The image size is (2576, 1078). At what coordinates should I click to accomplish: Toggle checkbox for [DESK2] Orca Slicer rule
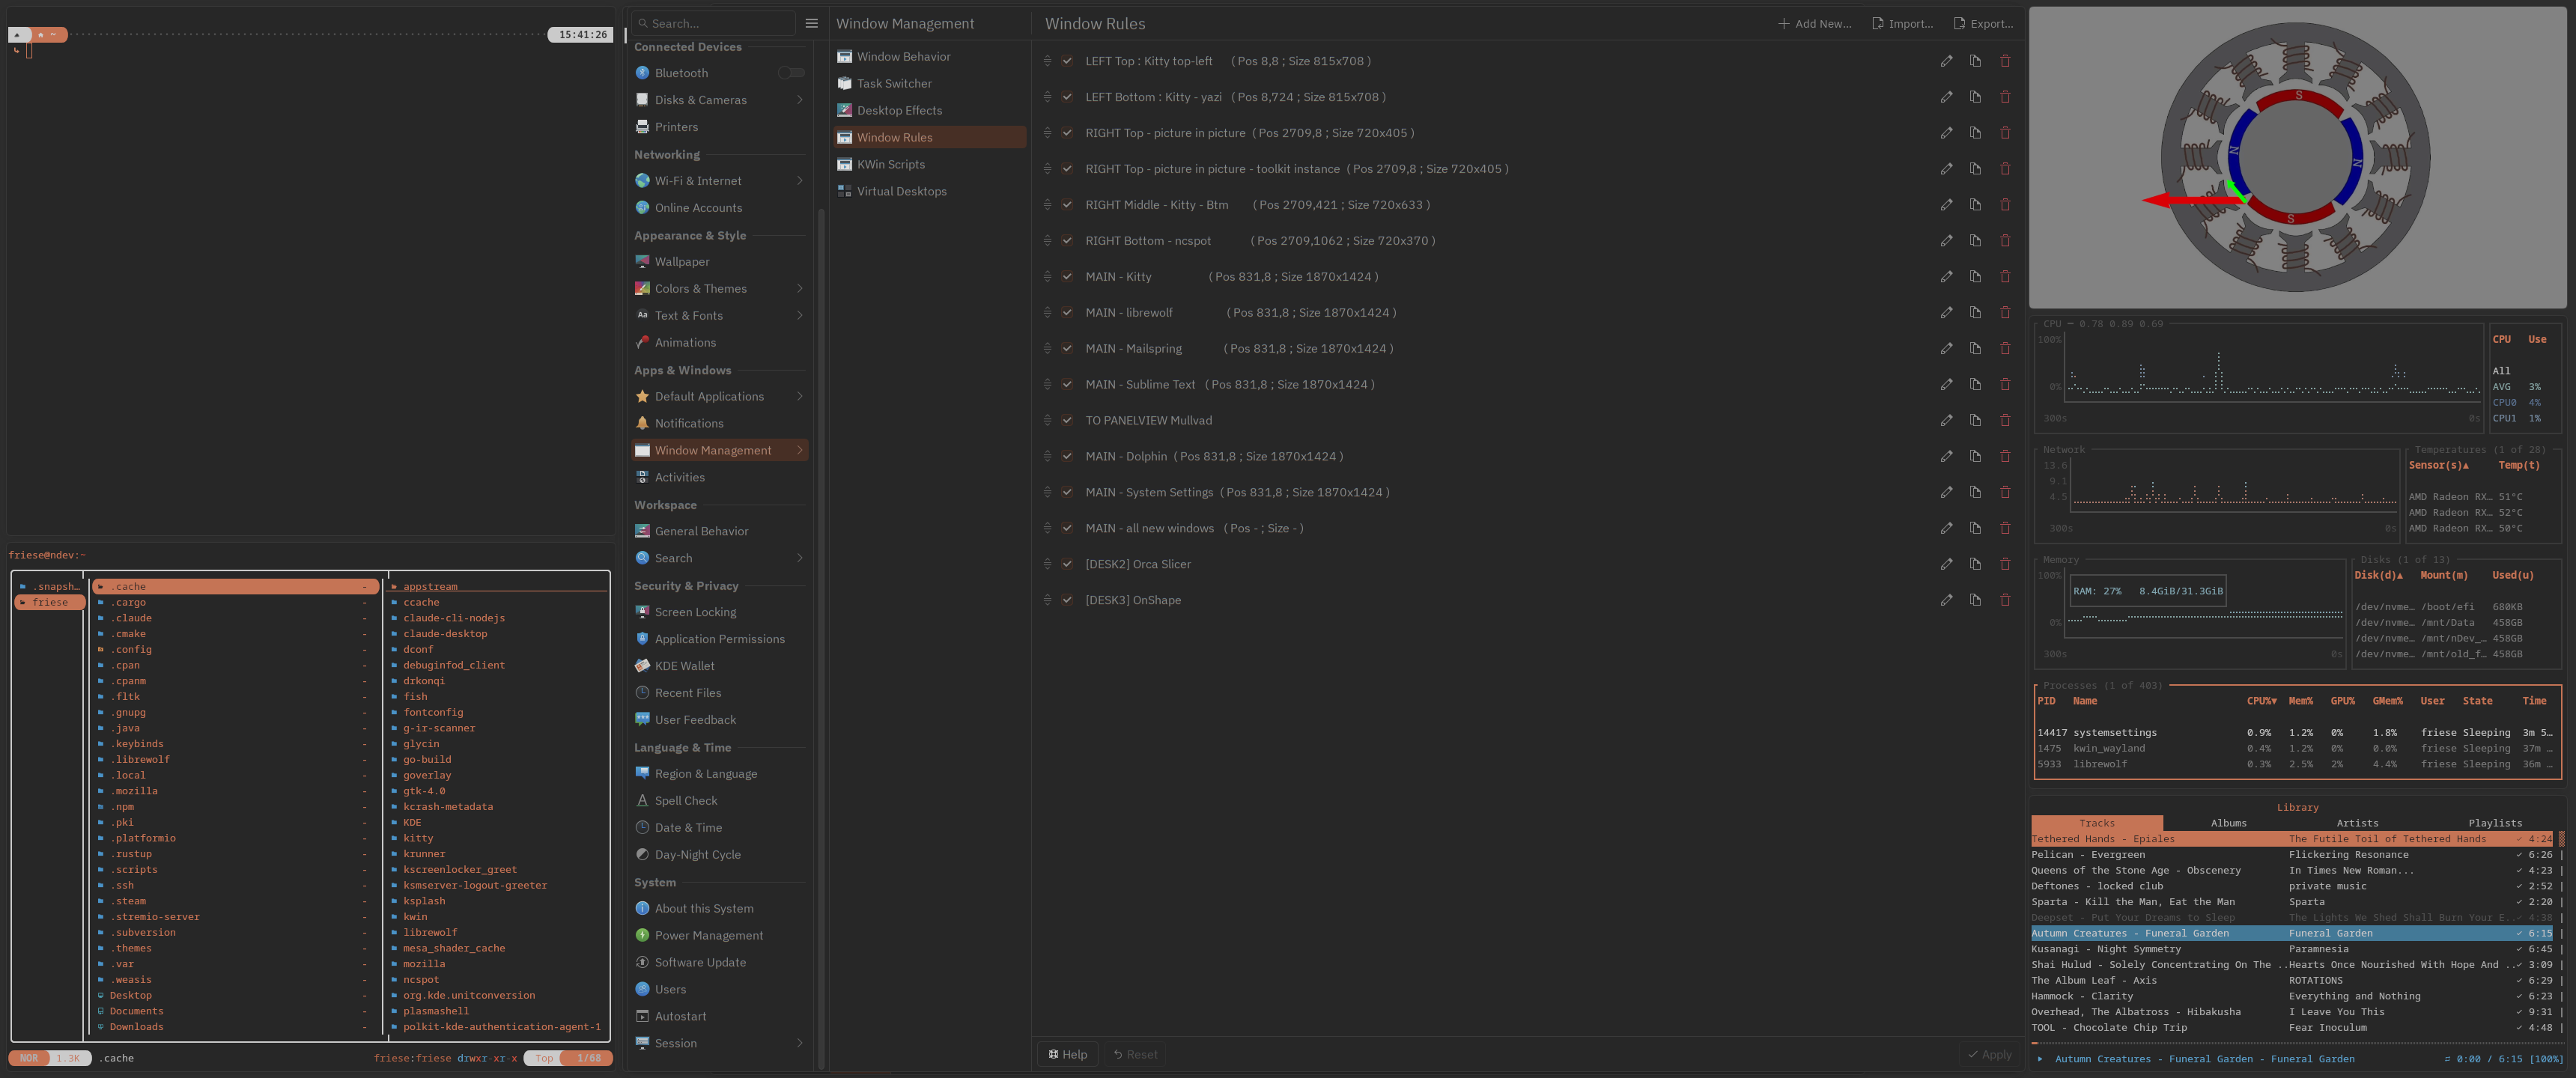1067,564
